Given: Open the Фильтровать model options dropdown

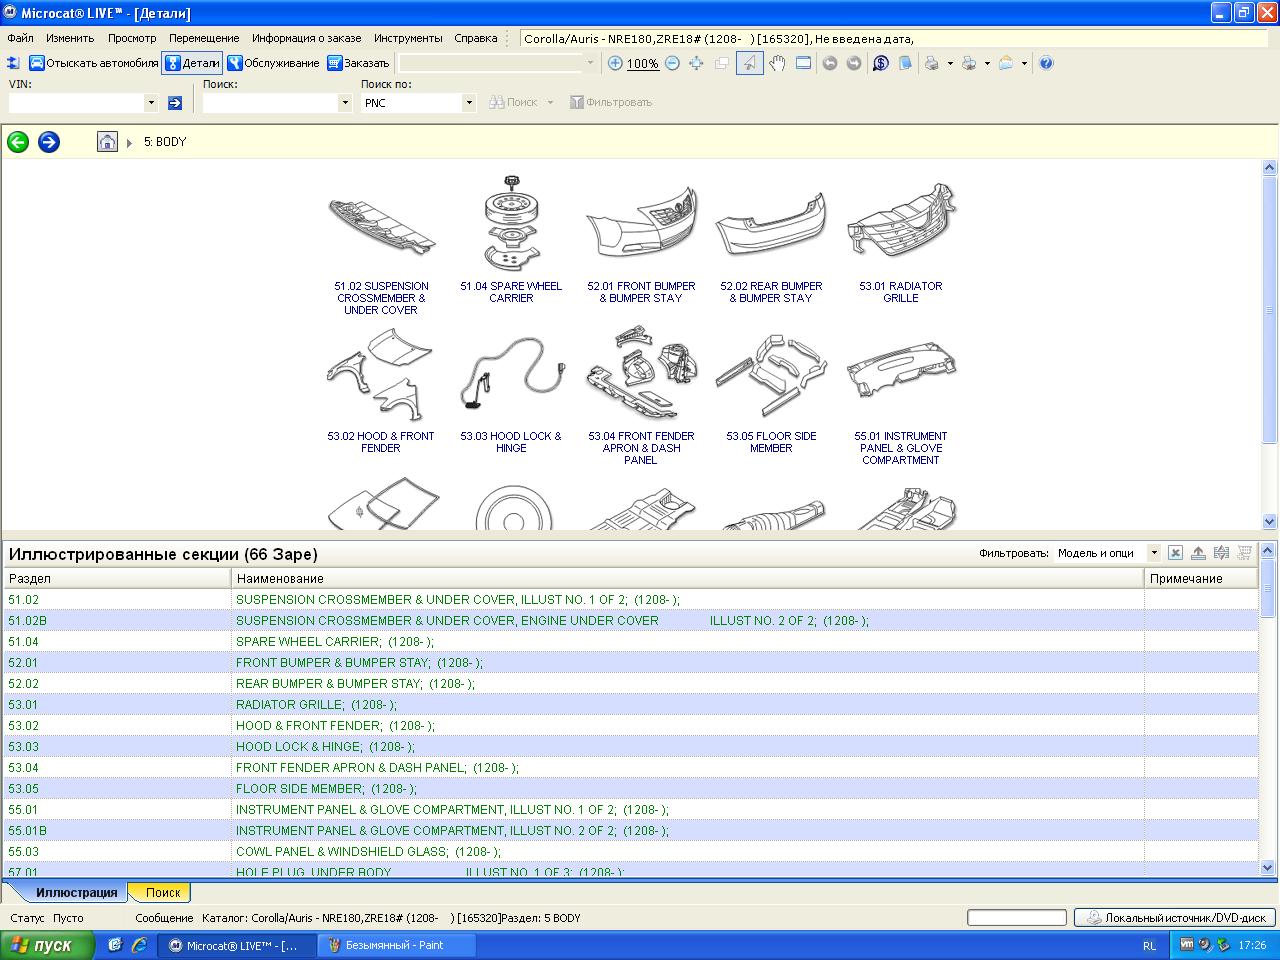Looking at the screenshot, I should (x=1153, y=553).
